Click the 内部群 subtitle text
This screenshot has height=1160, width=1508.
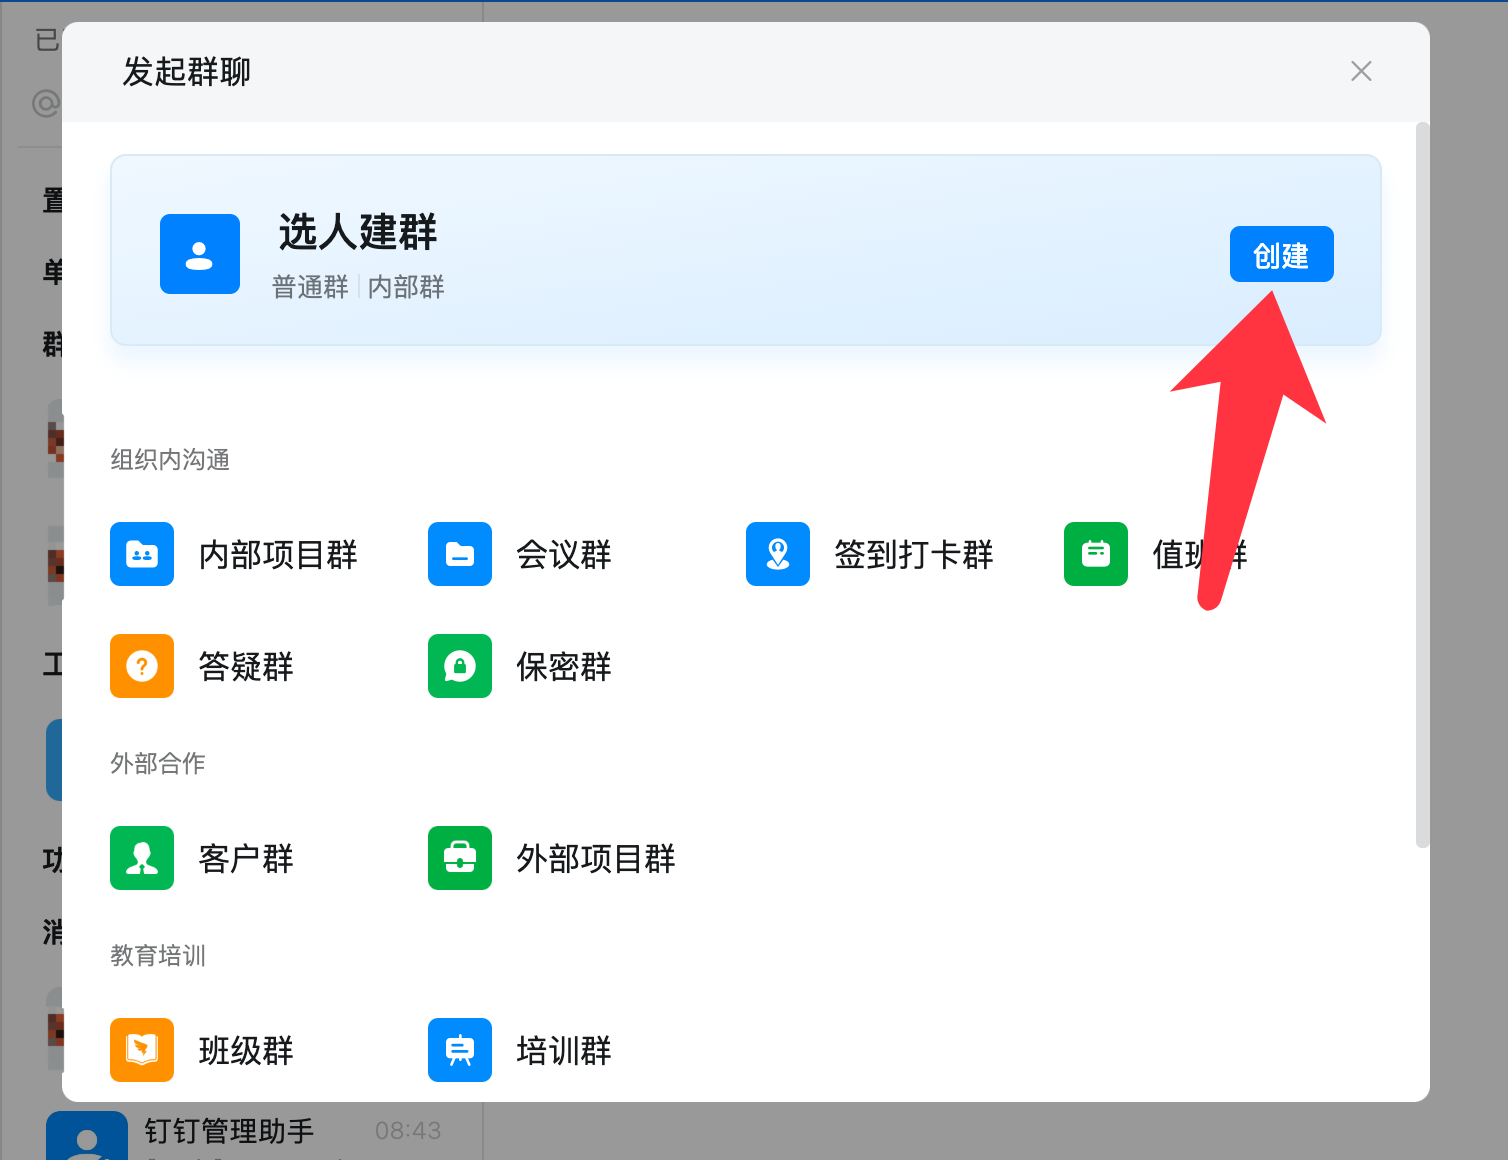pyautogui.click(x=406, y=288)
